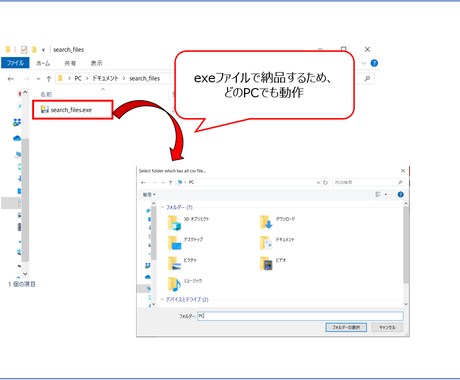The height and width of the screenshot is (380, 460).
Task: Select the デスクトップ folder
Action: (185, 243)
